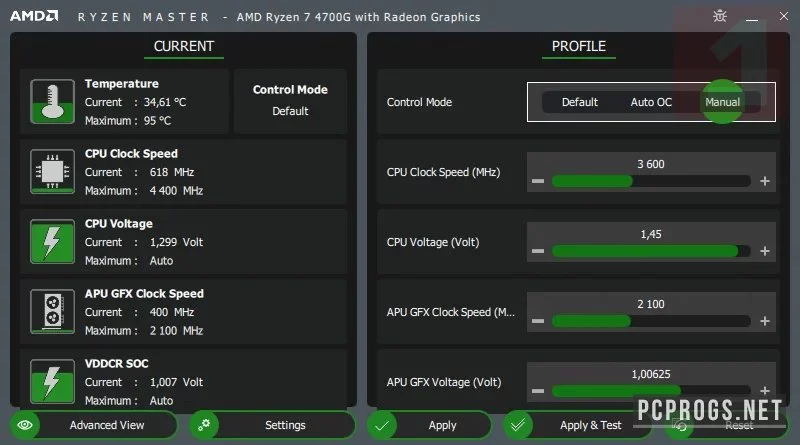Click the APU GFX Voltage (Volt) label
Image resolution: width=800 pixels, height=445 pixels.
tap(444, 382)
